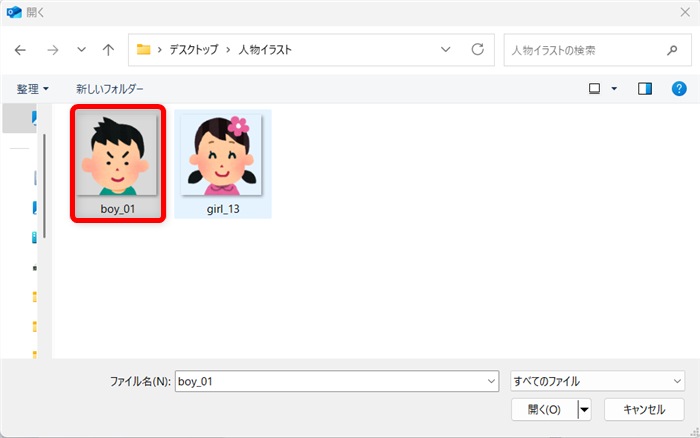Open the help question mark icon

click(679, 89)
